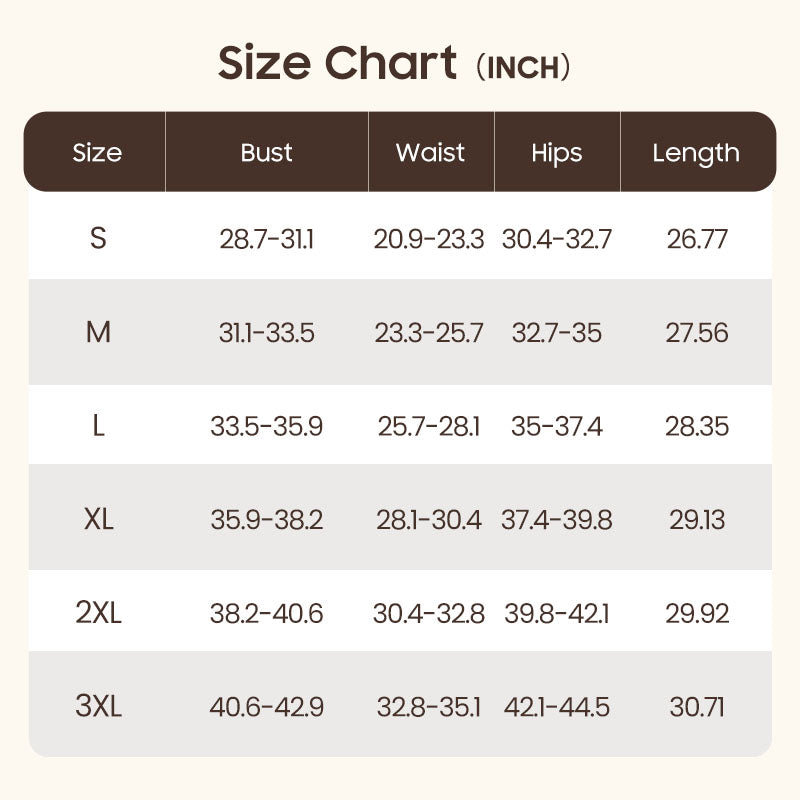Select the Hips column header
This screenshot has height=800, width=800.
(x=557, y=153)
